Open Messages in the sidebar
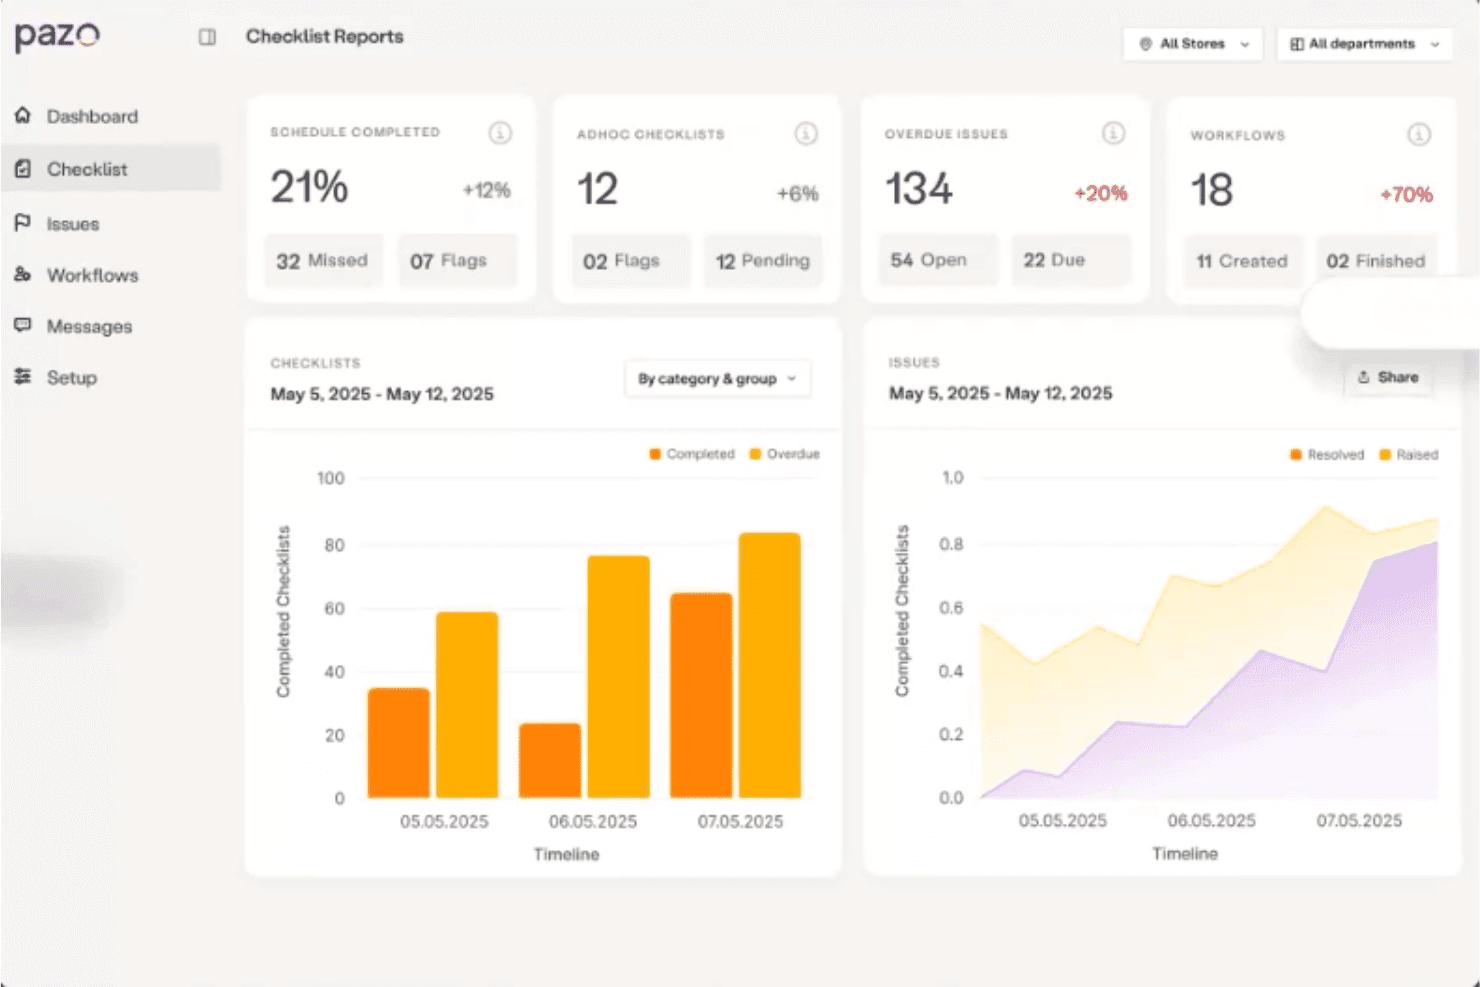The image size is (1480, 987). click(111, 326)
